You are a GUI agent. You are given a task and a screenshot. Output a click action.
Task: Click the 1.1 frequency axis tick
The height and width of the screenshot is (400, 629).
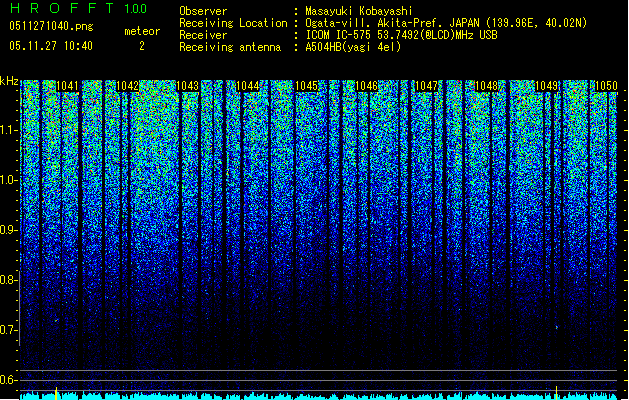(x=9, y=130)
